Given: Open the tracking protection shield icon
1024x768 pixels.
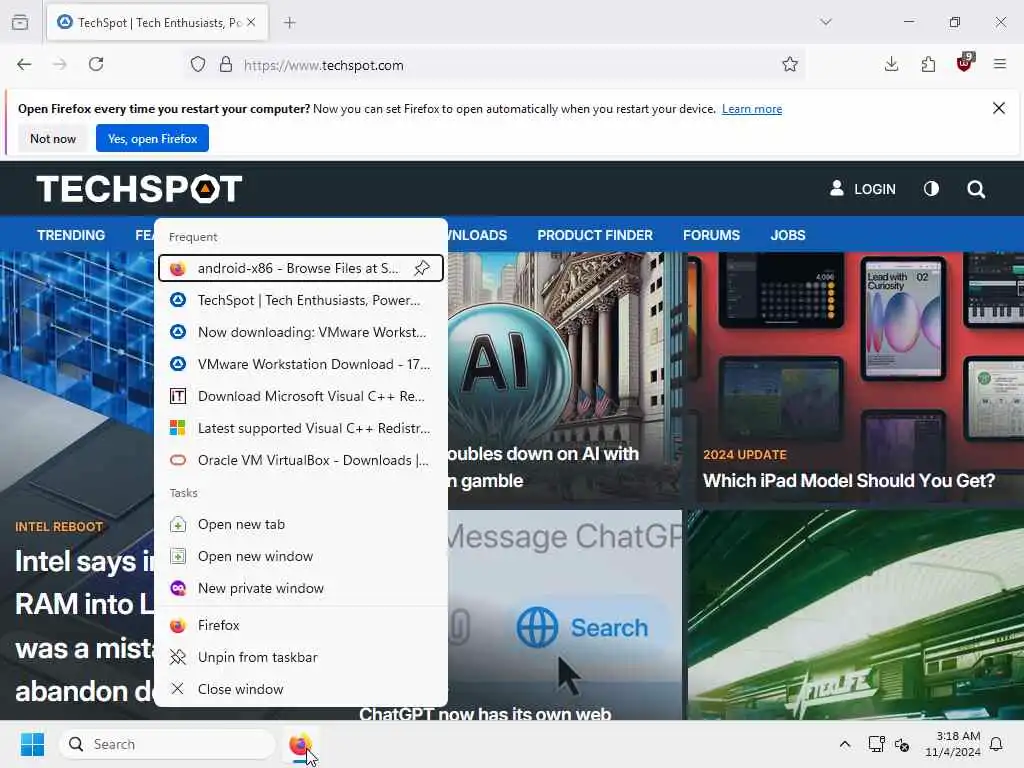Looking at the screenshot, I should (x=198, y=65).
